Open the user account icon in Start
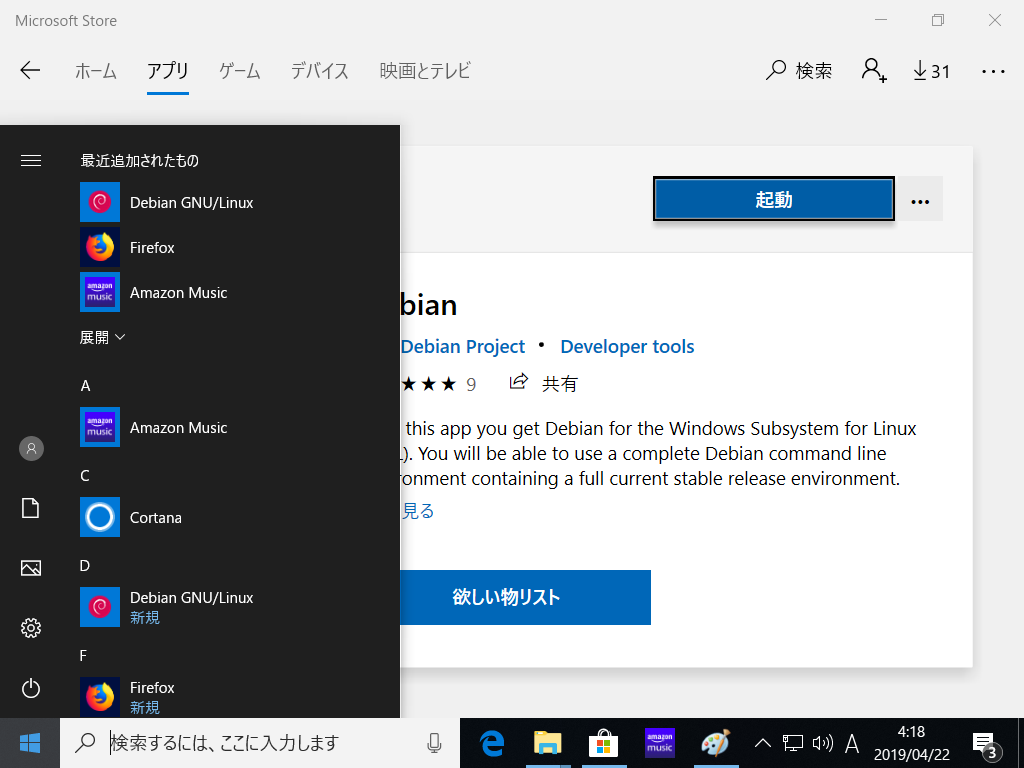The height and width of the screenshot is (768, 1024). [31, 449]
